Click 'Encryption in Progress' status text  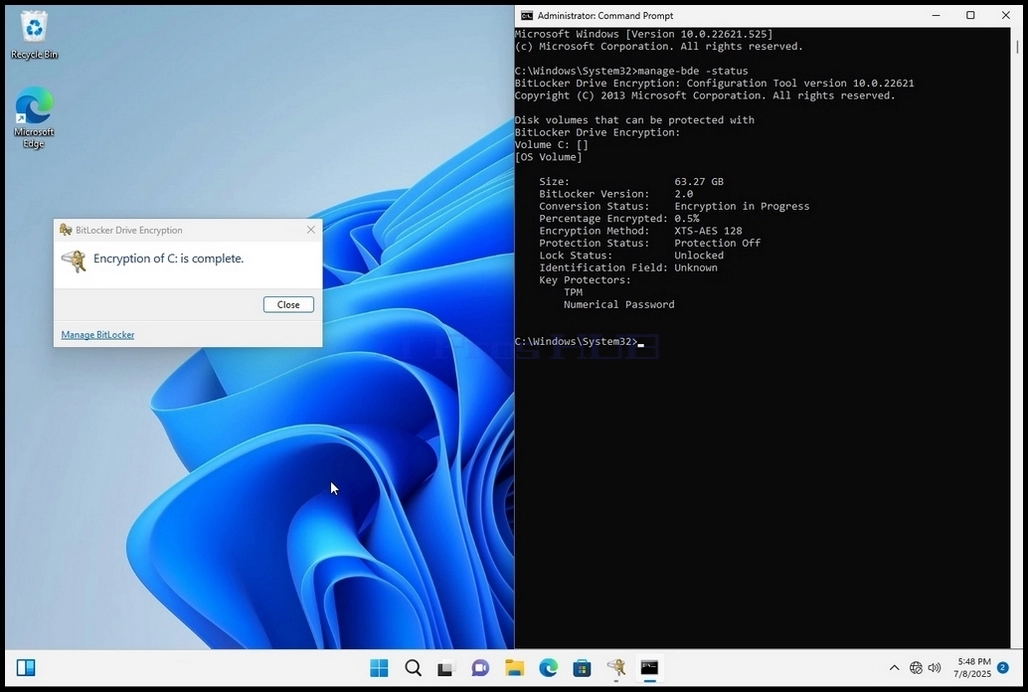click(741, 206)
